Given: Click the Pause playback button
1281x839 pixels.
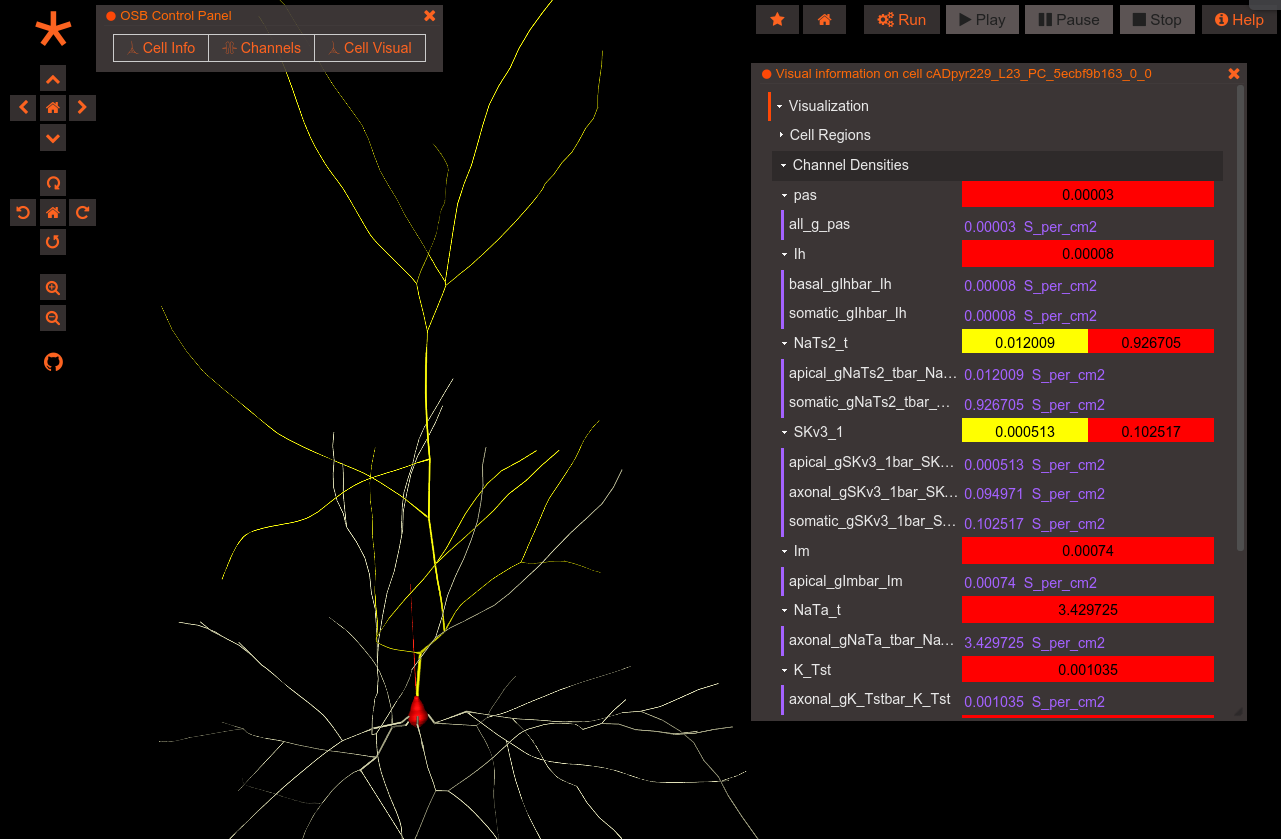Looking at the screenshot, I should 1068,20.
